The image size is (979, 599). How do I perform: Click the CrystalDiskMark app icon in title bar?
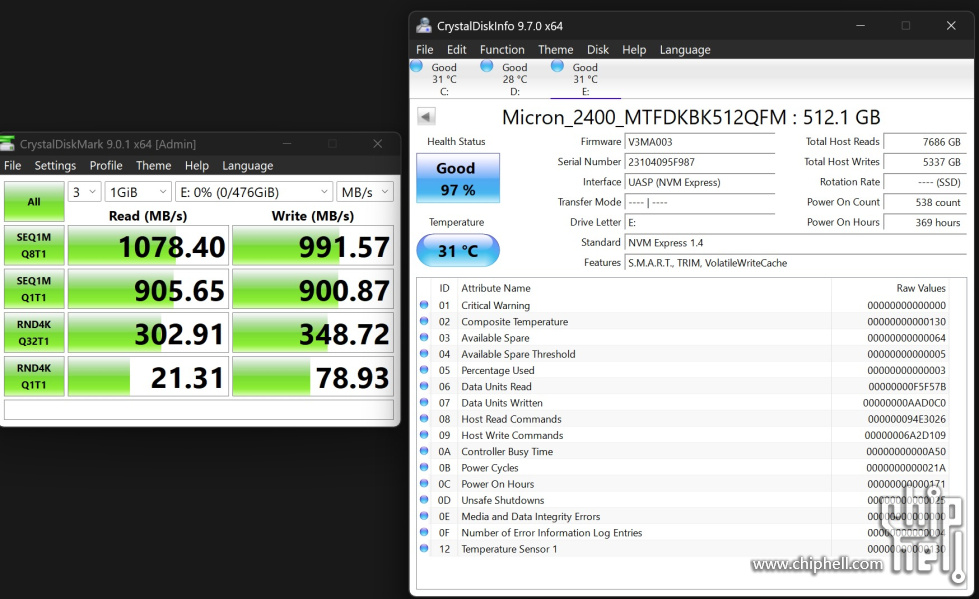pyautogui.click(x=7, y=144)
